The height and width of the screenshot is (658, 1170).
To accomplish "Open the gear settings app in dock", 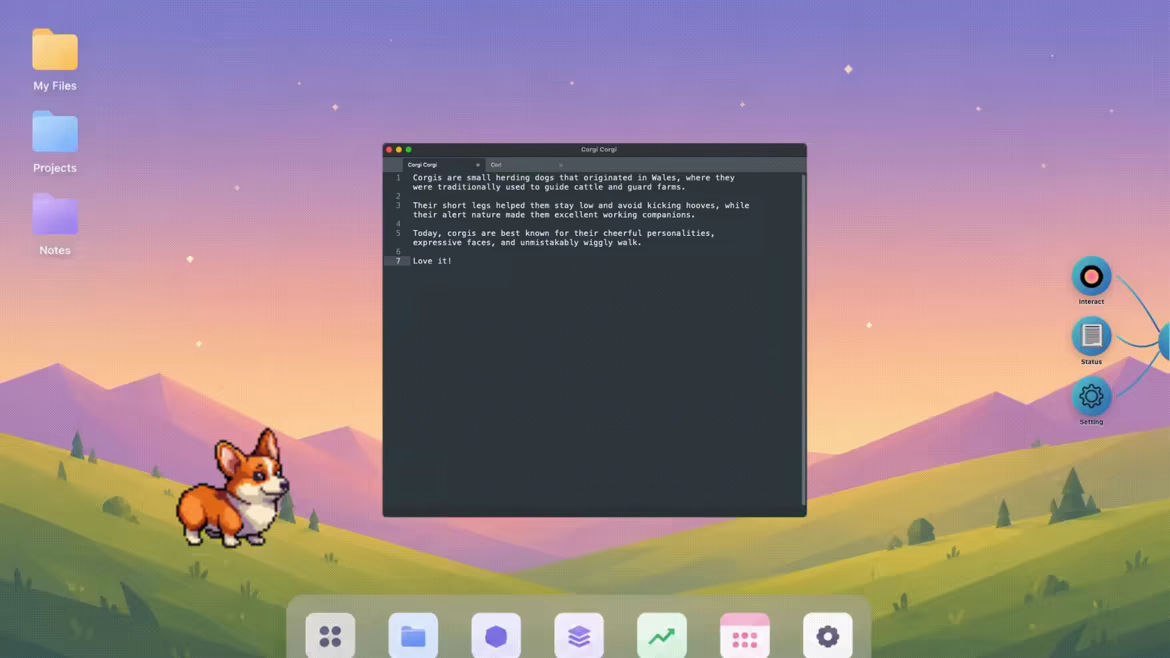I will [x=828, y=636].
